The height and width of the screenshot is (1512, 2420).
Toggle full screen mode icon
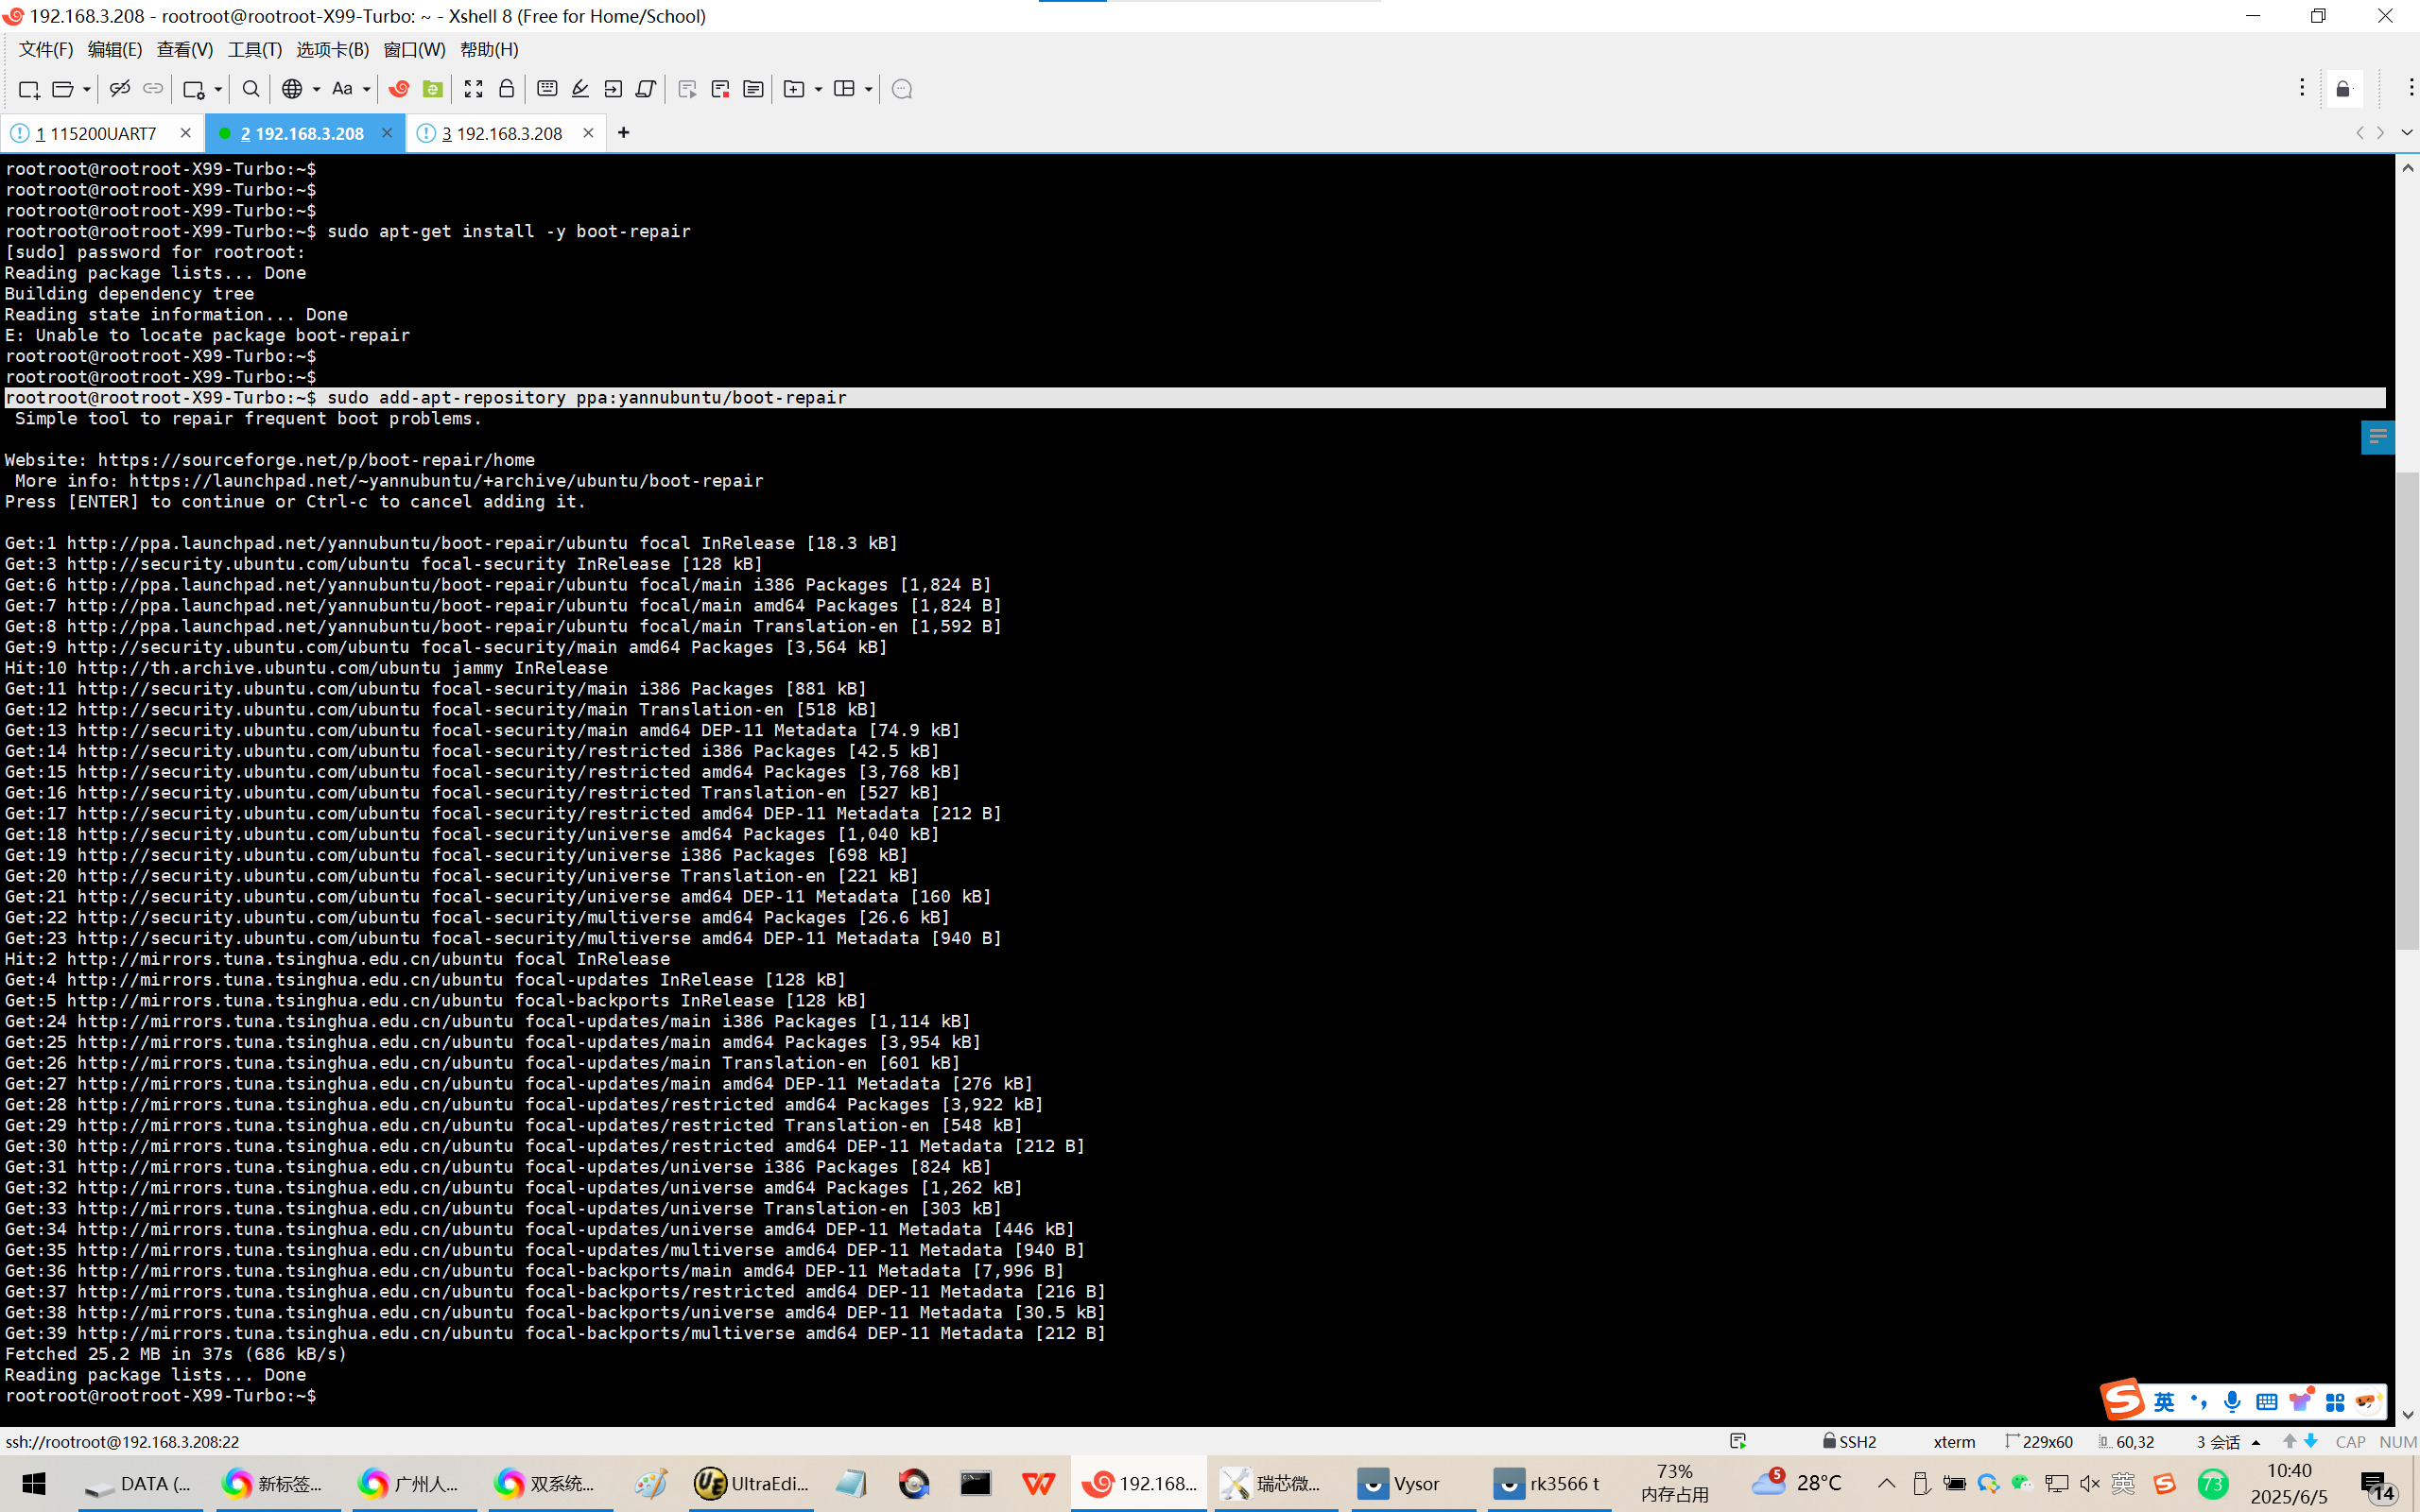473,89
